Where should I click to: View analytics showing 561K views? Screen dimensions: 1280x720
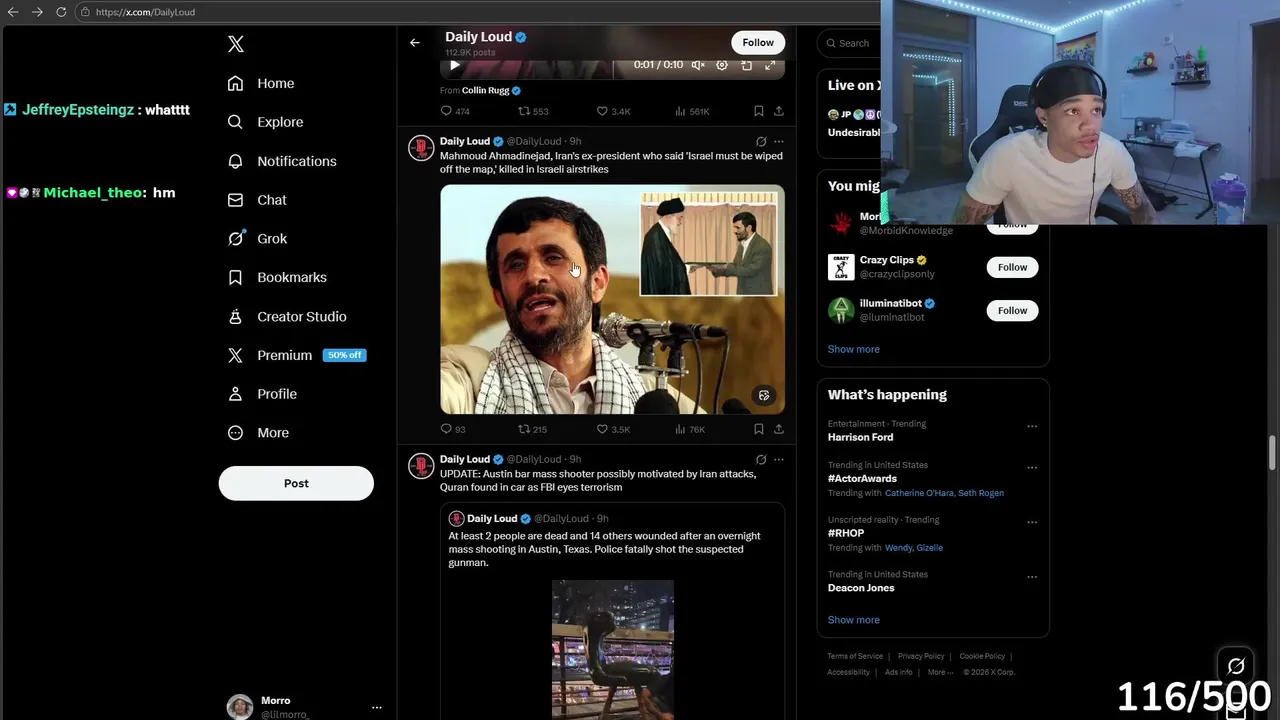click(692, 111)
